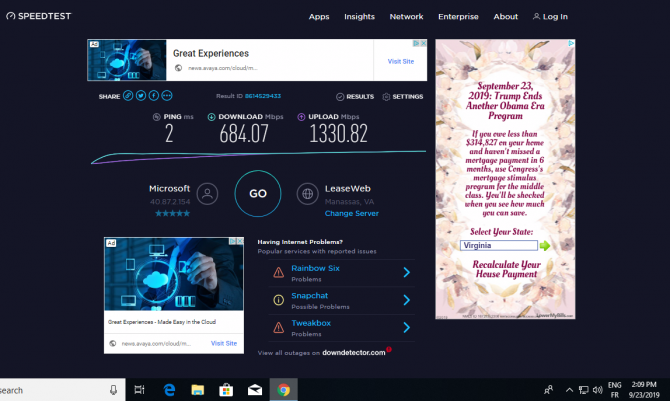Screen dimensions: 670x401
Task: Start the test with GO
Action: 258,194
